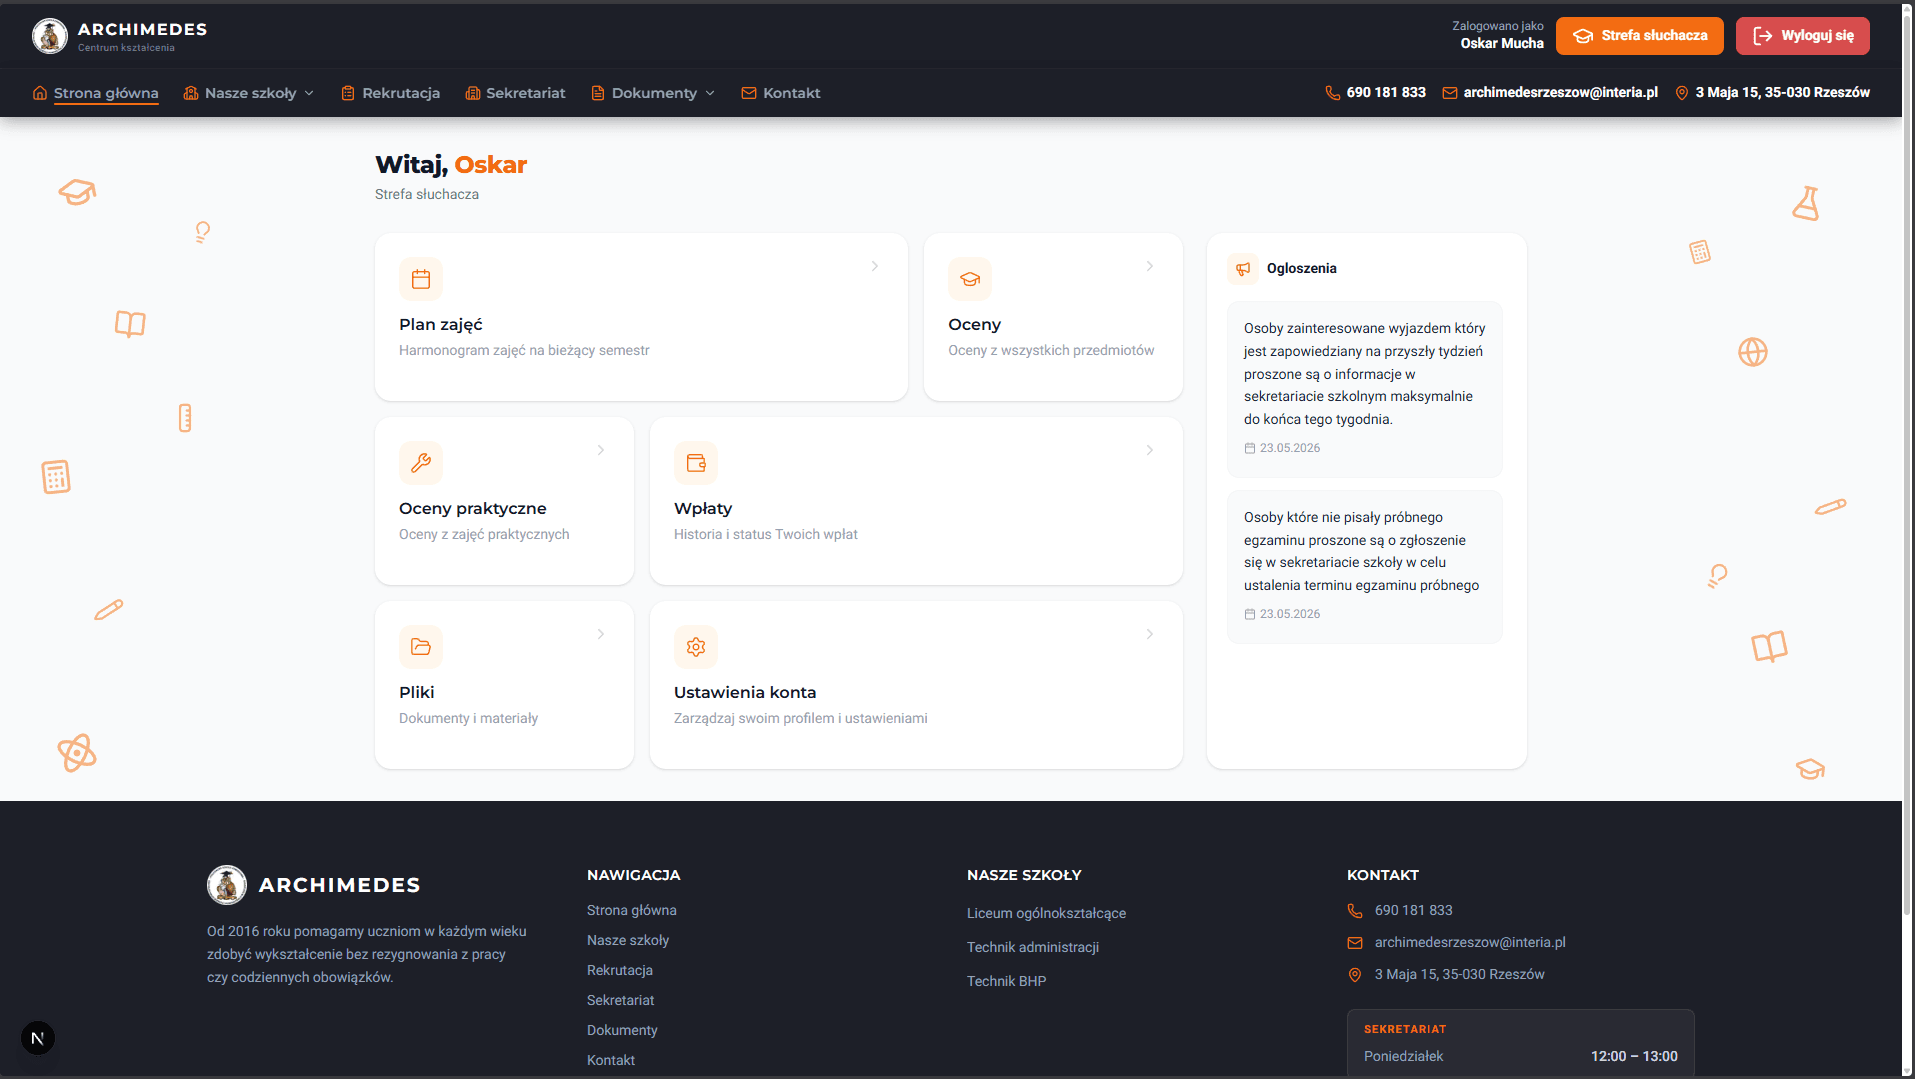
Task: Open Dokumenty in the top menu
Action: (x=654, y=93)
